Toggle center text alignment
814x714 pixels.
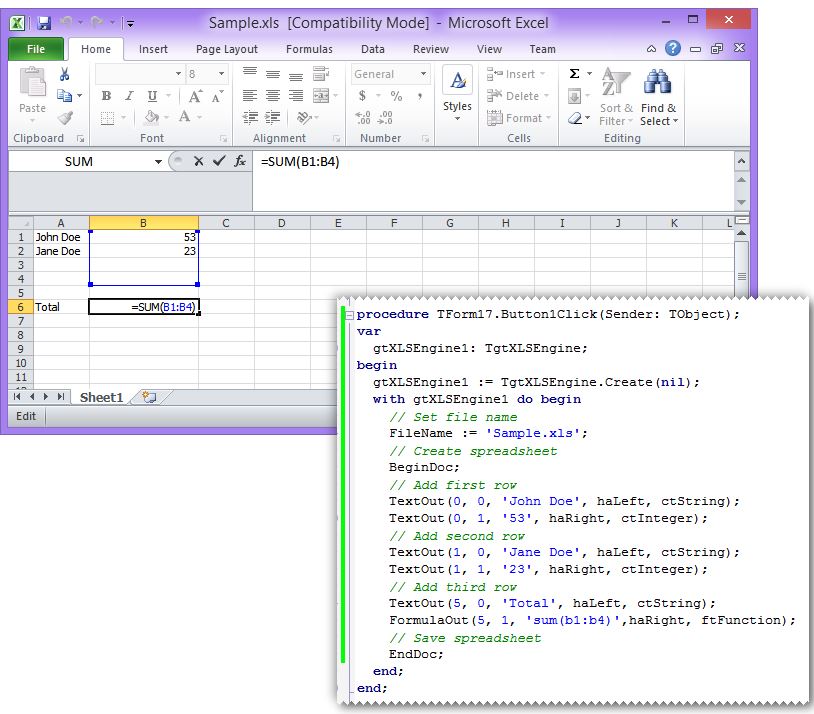coord(273,96)
